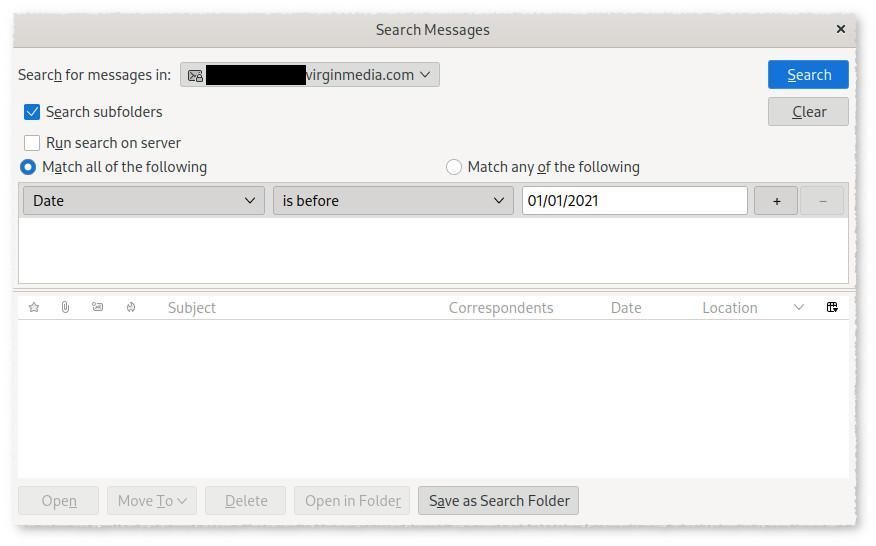Open the column picker icon
876x546 pixels.
click(832, 307)
